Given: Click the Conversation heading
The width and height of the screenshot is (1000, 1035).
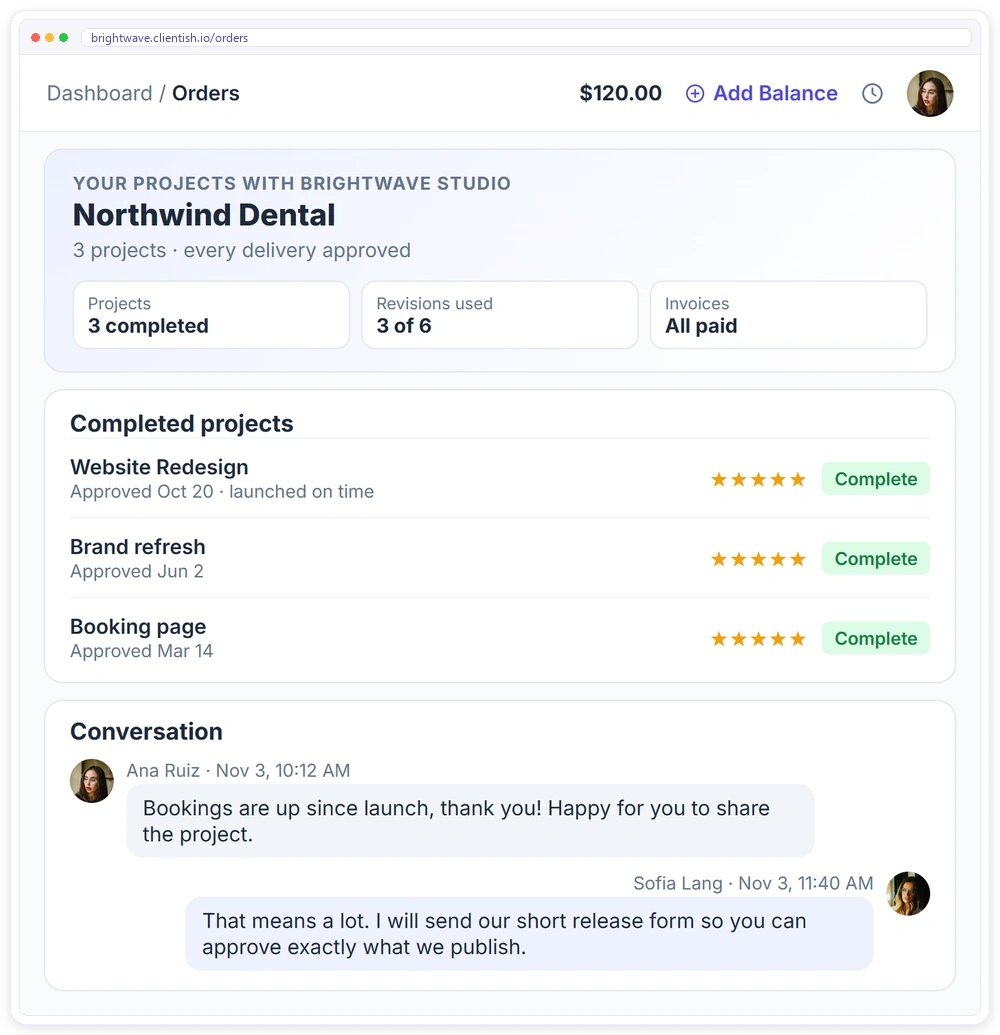Looking at the screenshot, I should click(146, 732).
